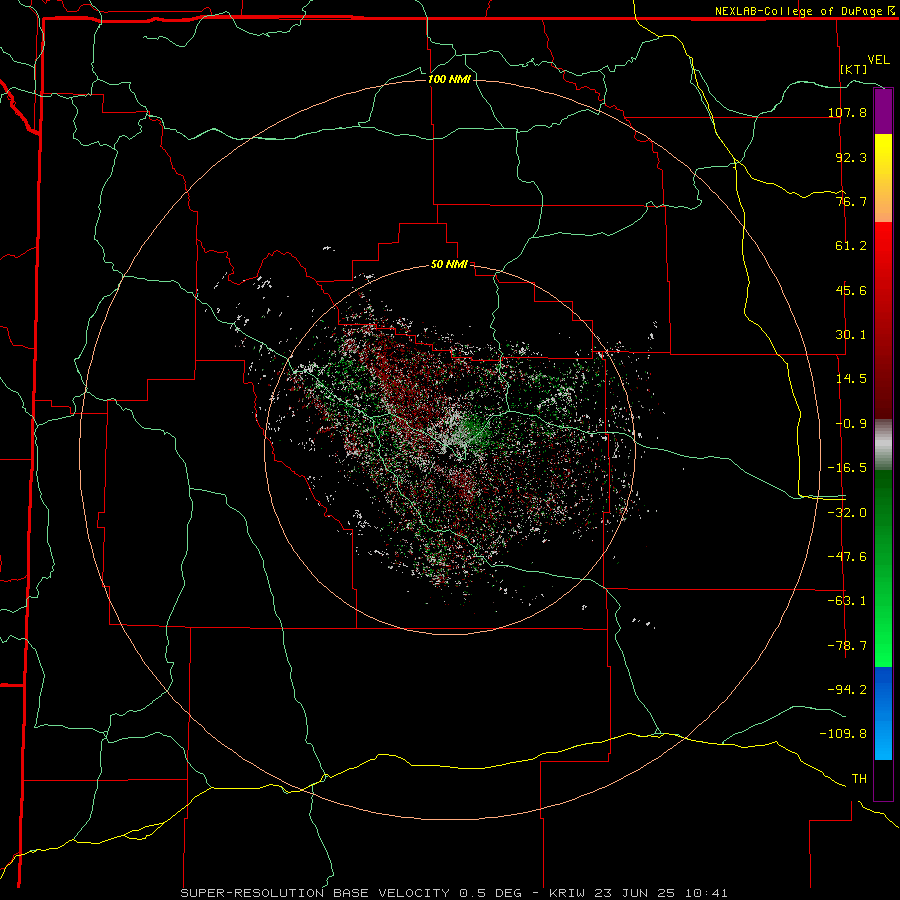900x900 pixels.
Task: Click the -78.7 scale value
Action: tap(847, 645)
